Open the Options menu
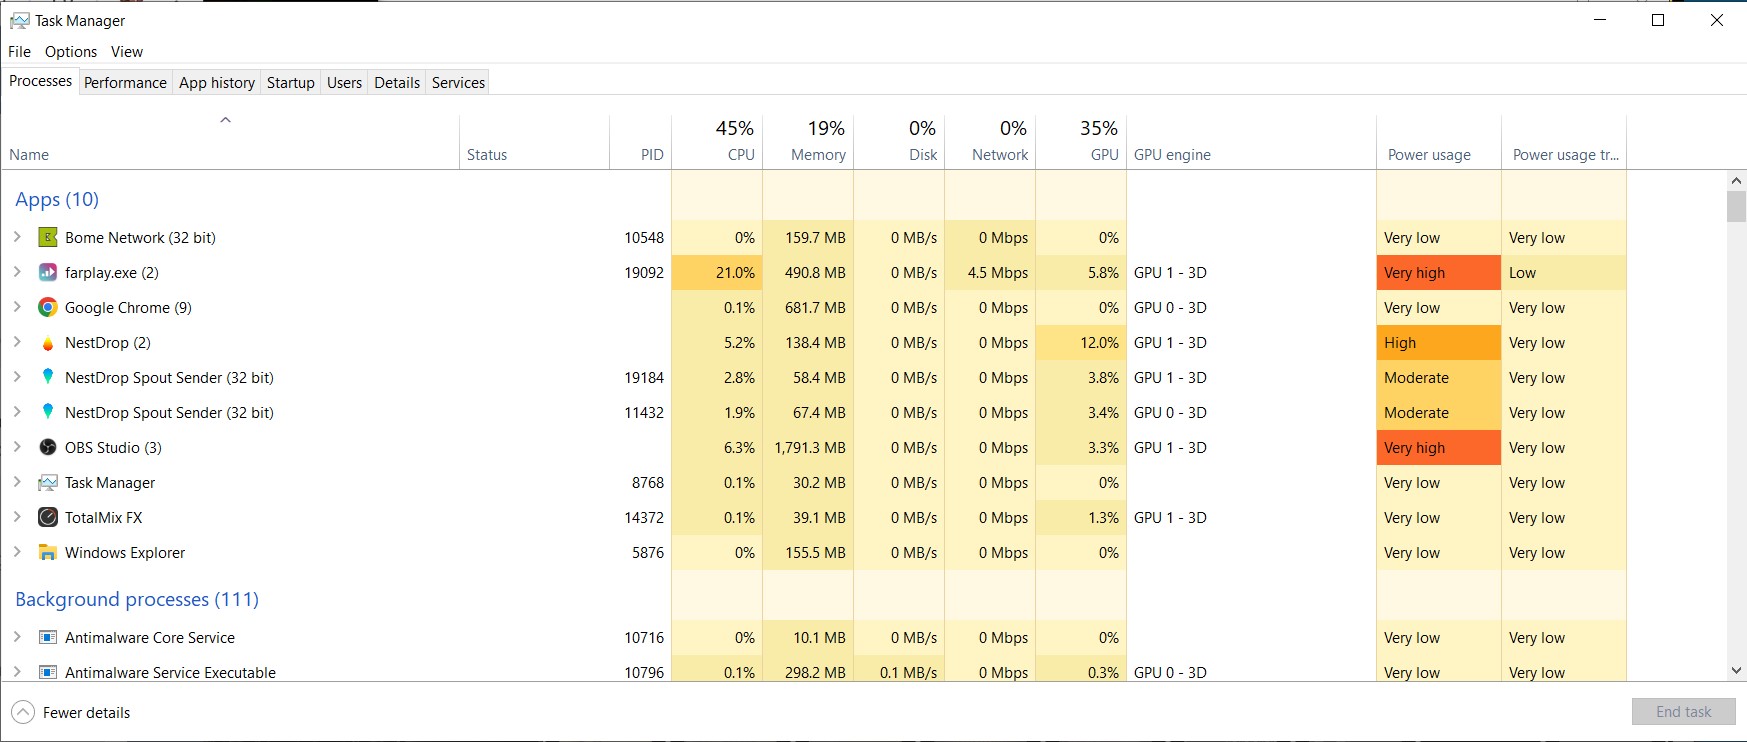 click(71, 51)
